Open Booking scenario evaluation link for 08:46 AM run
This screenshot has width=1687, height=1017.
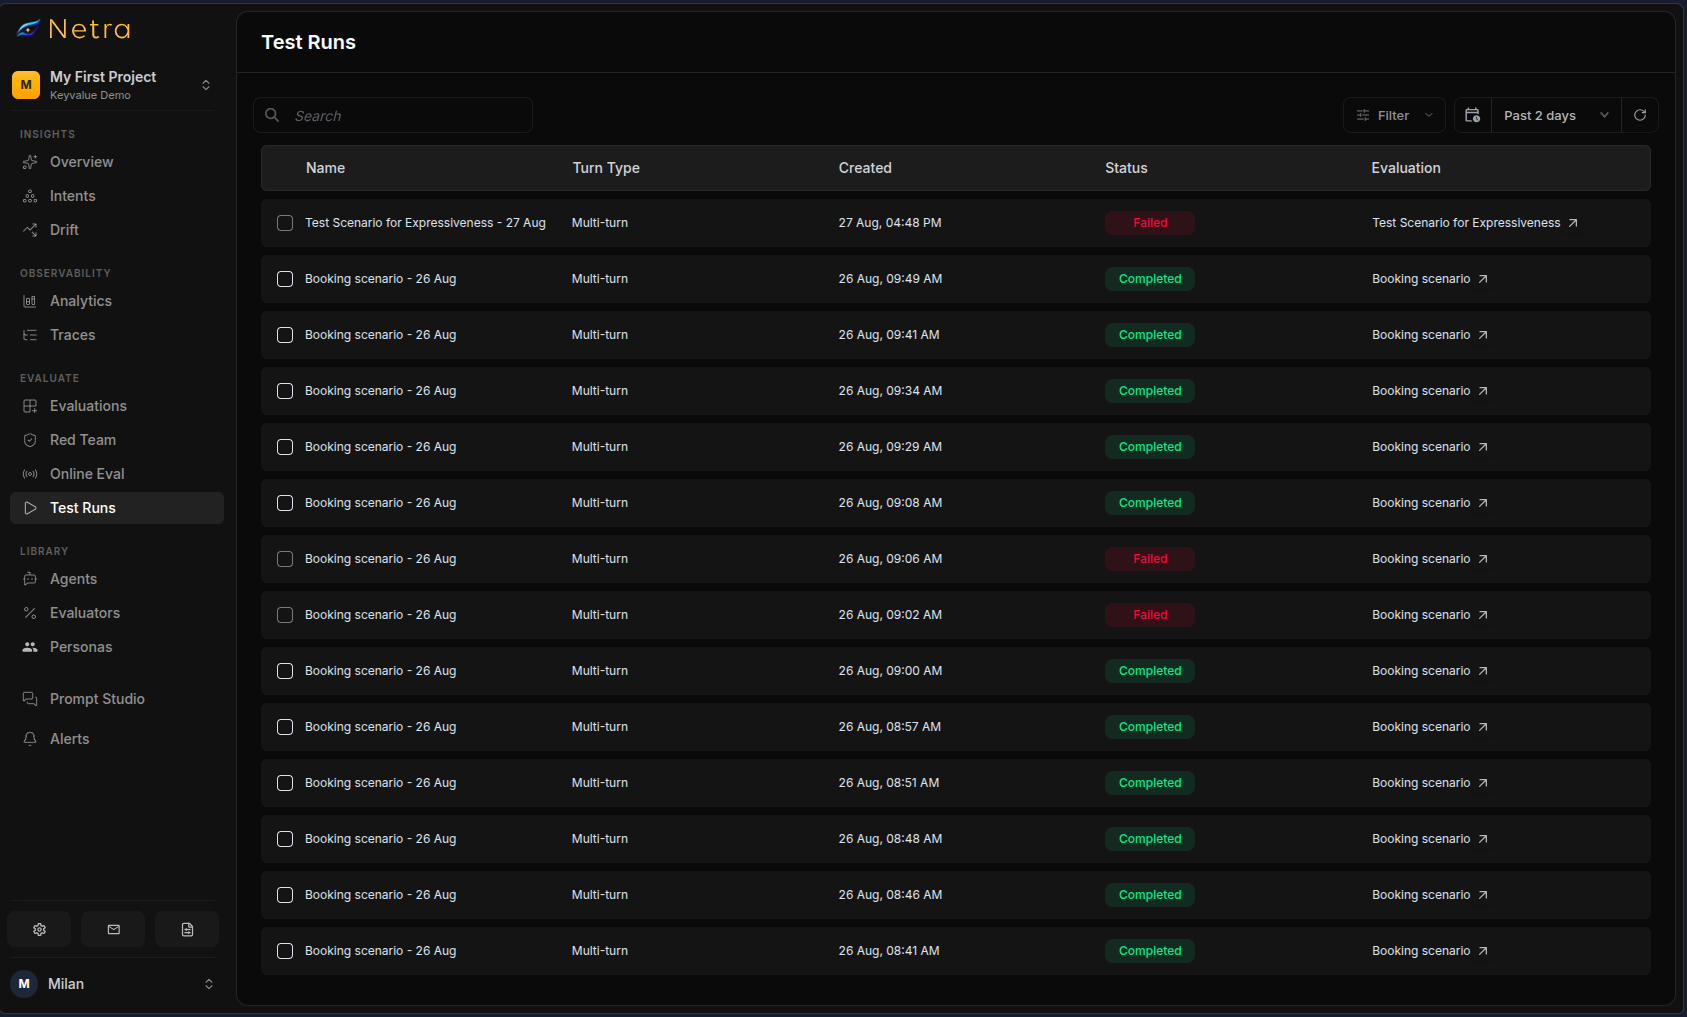pos(1430,895)
